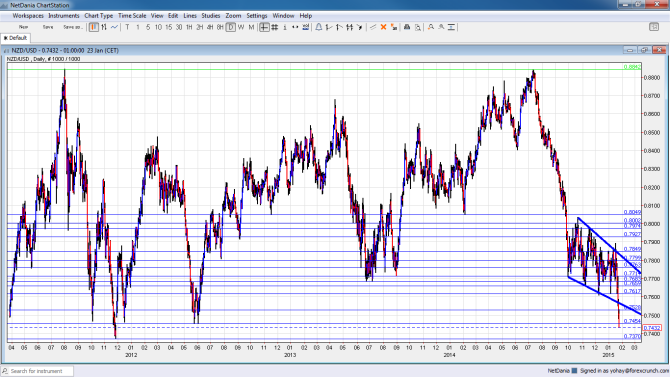Click the down-right arrow order icon
670x377 pixels.
tap(360, 27)
